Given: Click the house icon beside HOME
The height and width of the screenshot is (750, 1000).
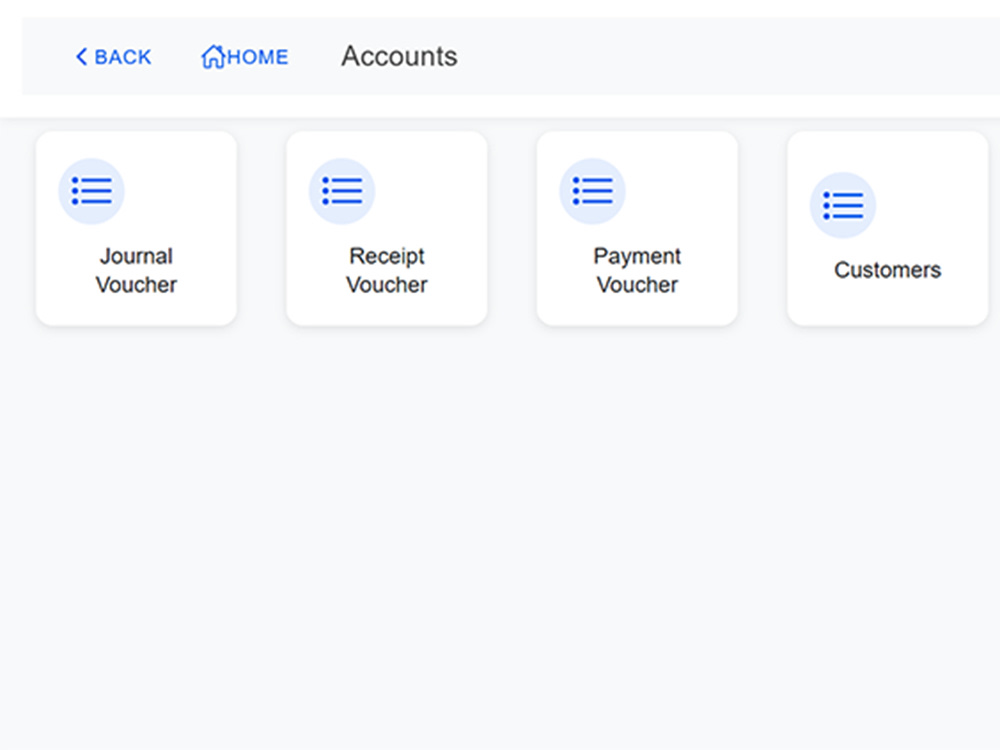Looking at the screenshot, I should [213, 57].
